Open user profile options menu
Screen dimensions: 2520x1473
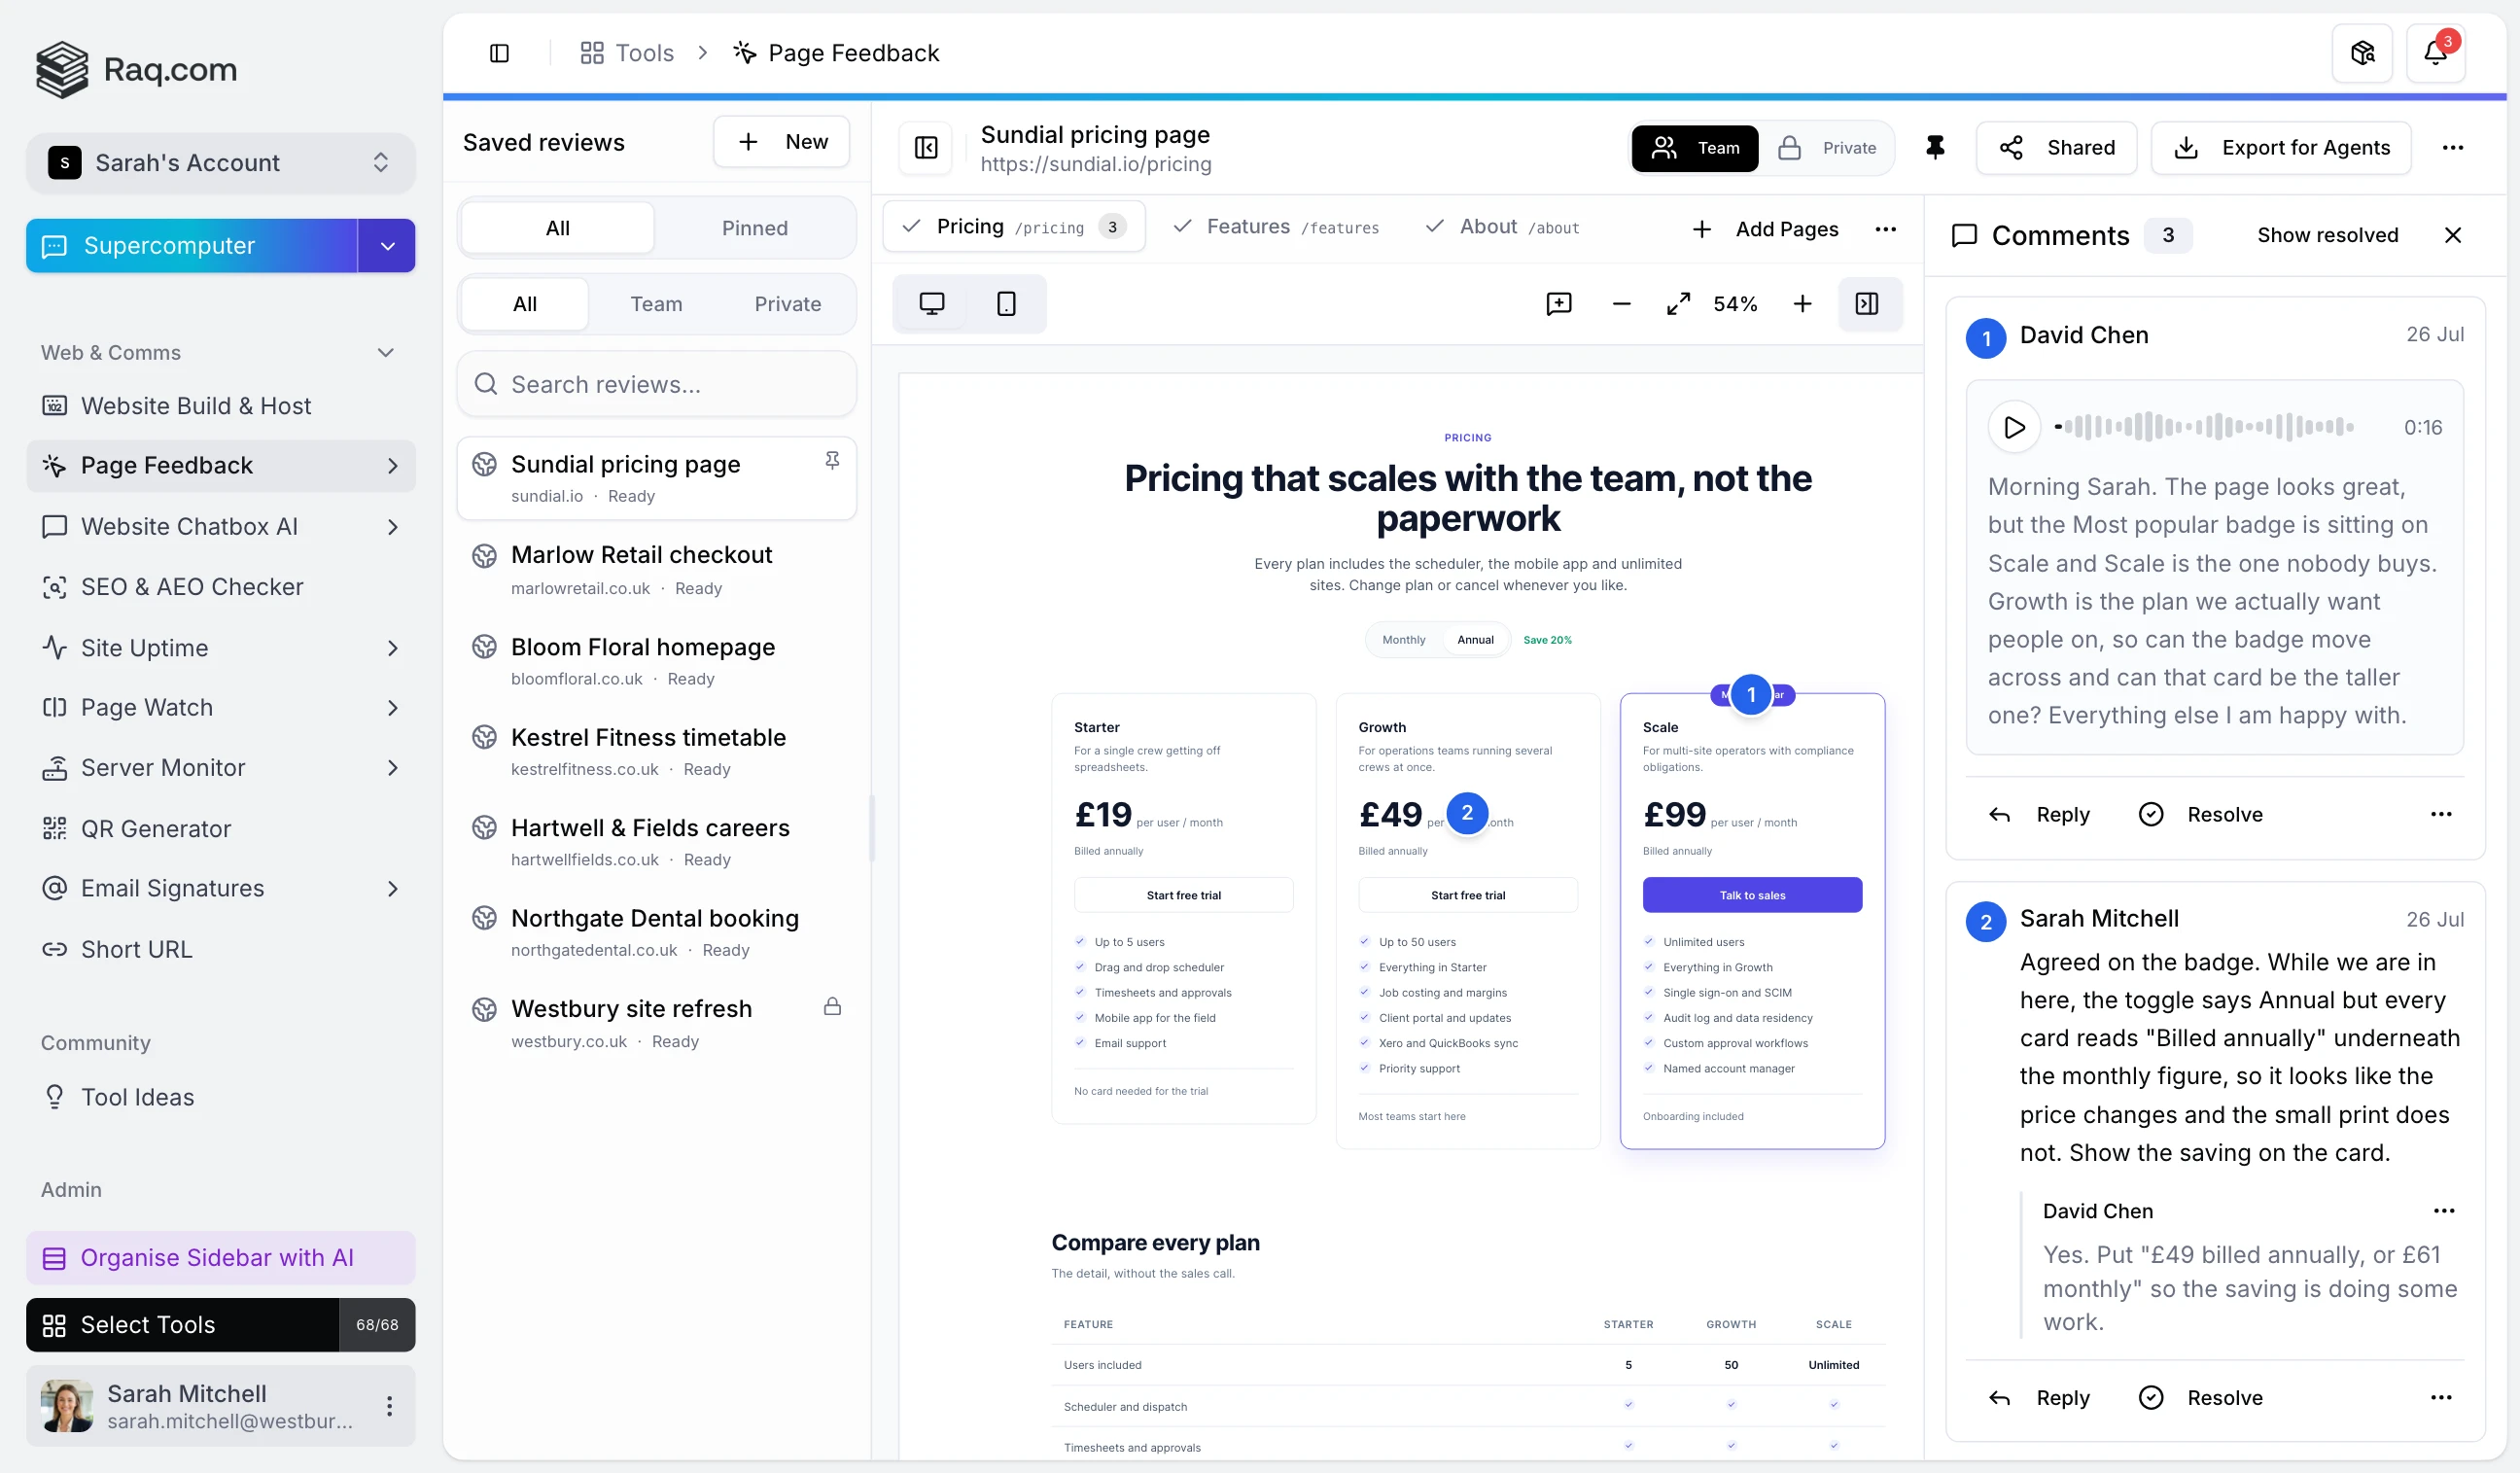389,1406
